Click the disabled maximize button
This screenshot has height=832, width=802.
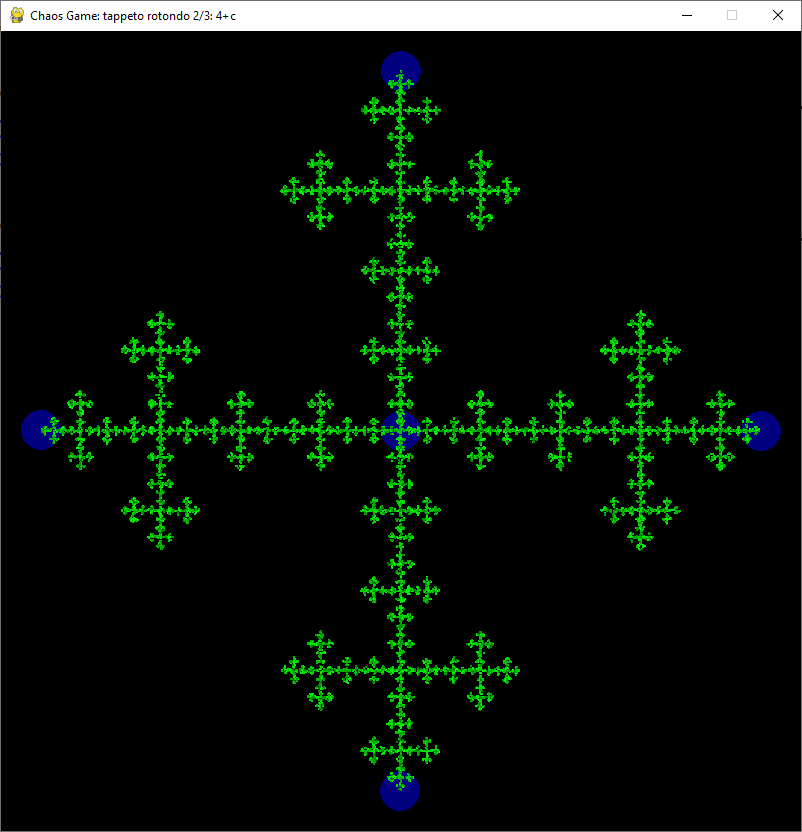point(732,15)
